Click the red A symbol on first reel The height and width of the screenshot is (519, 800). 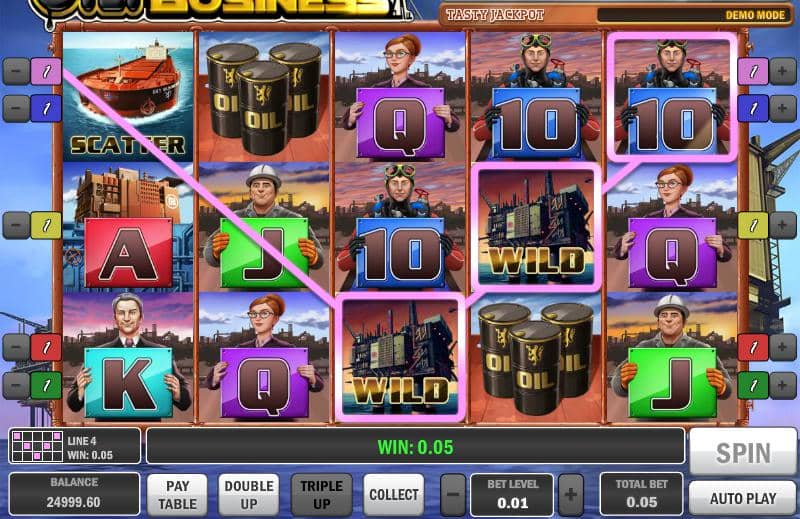128,228
